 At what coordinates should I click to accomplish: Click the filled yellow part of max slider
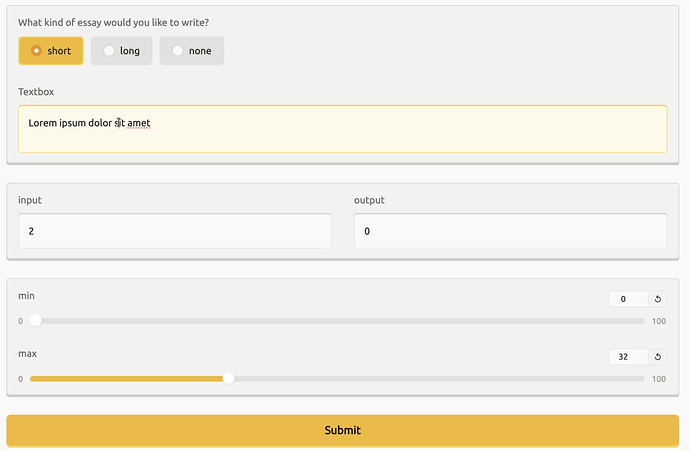tap(130, 378)
